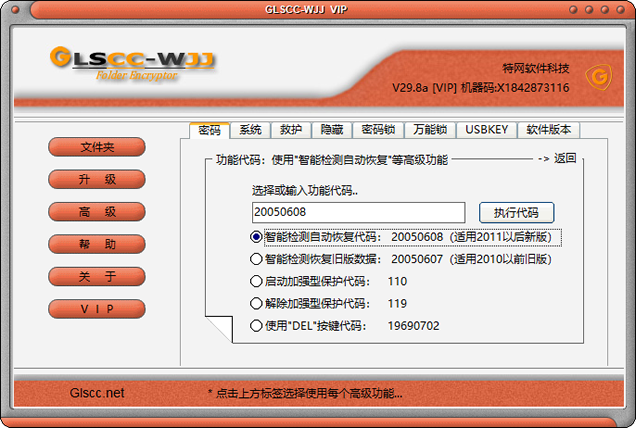This screenshot has width=636, height=428.
Task: Choose 解除加强型保护代码 119 radio option
Action: click(x=329, y=303)
